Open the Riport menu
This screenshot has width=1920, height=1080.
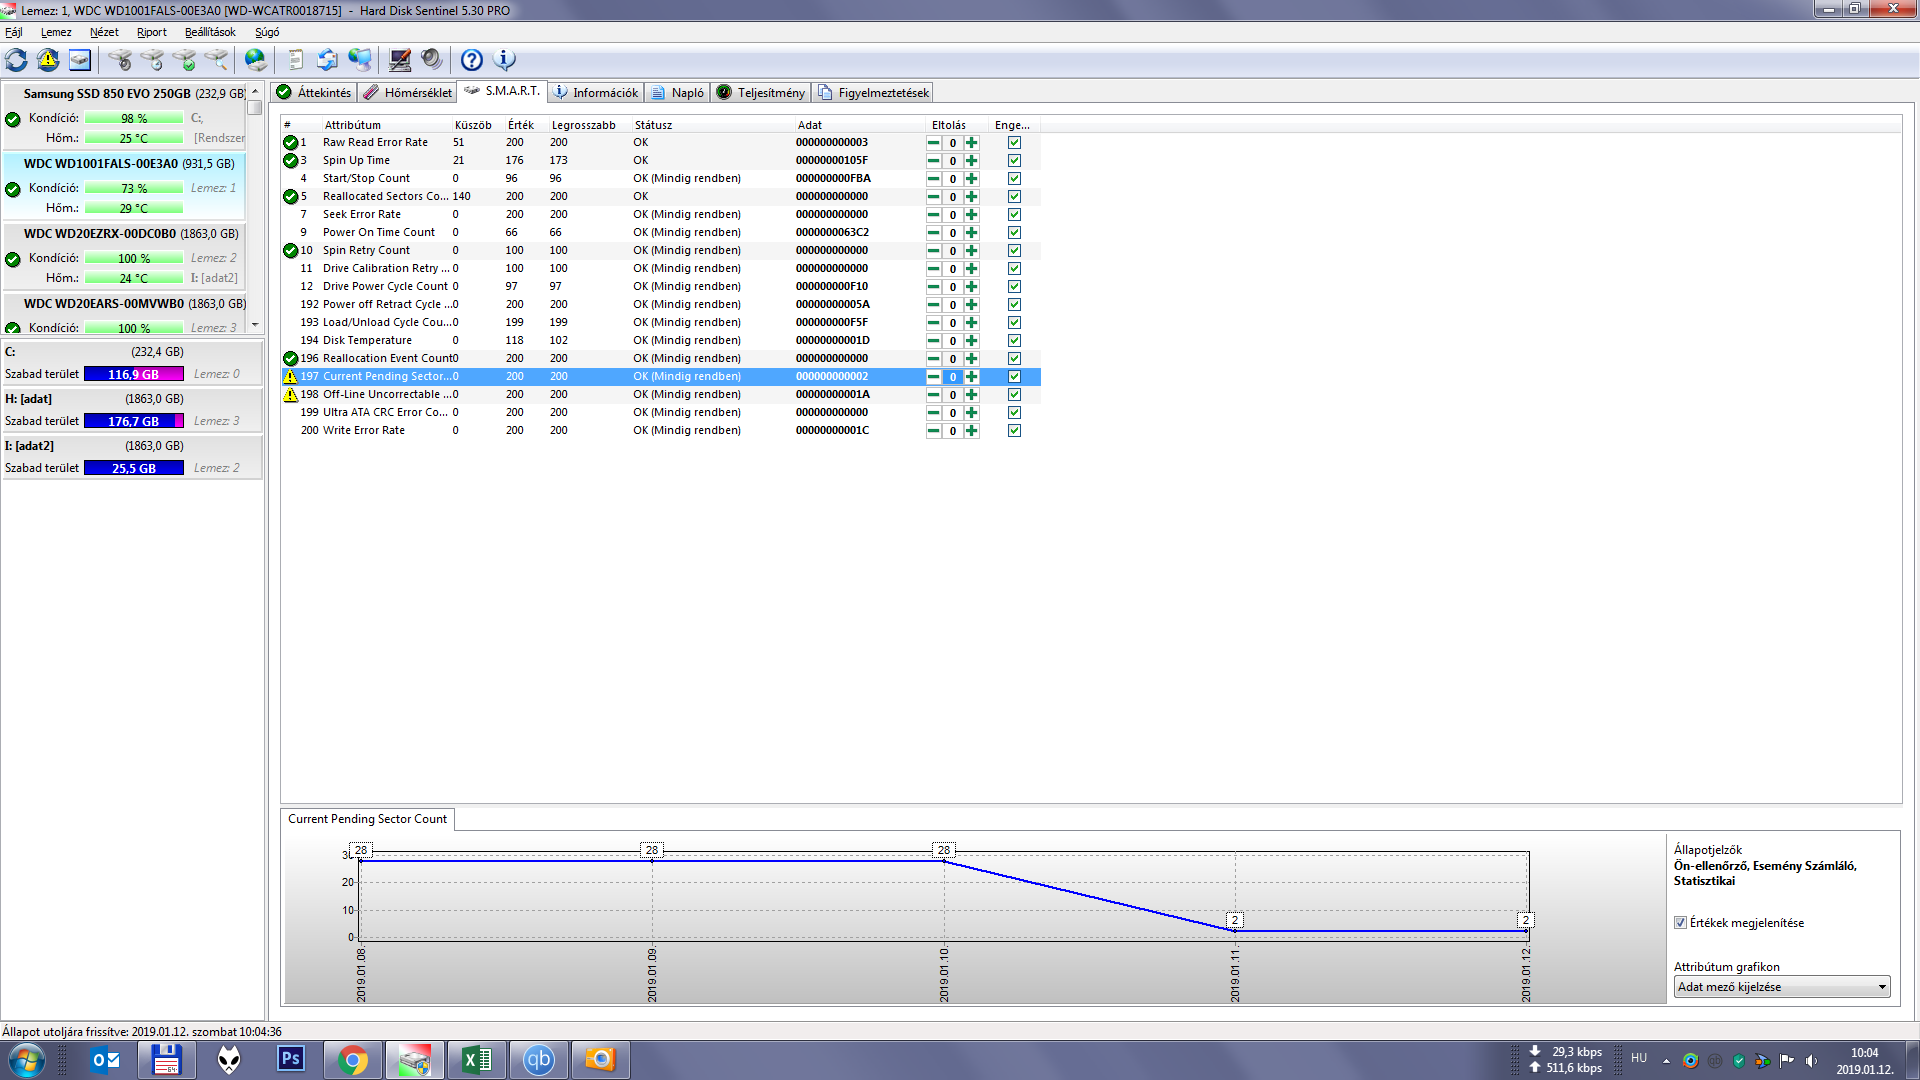click(152, 32)
